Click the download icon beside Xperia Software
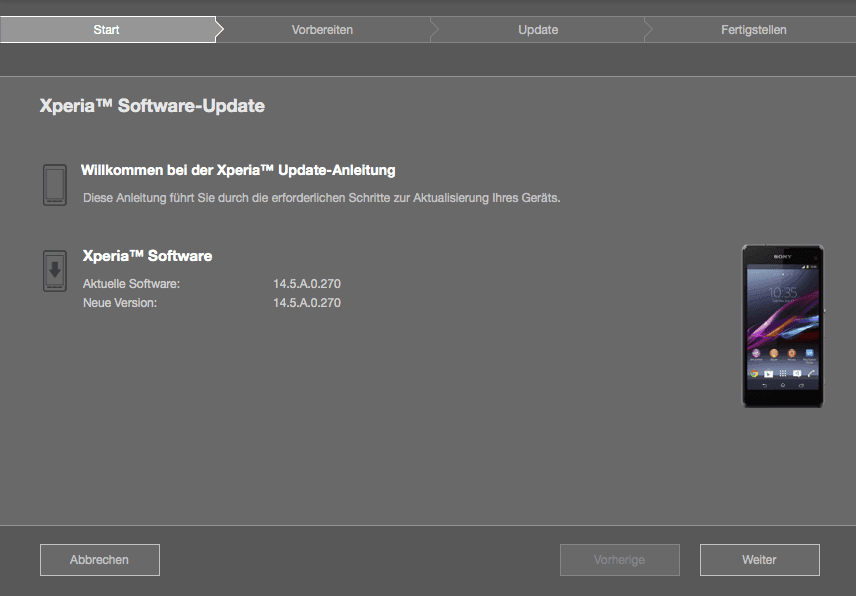This screenshot has height=596, width=856. (55, 271)
